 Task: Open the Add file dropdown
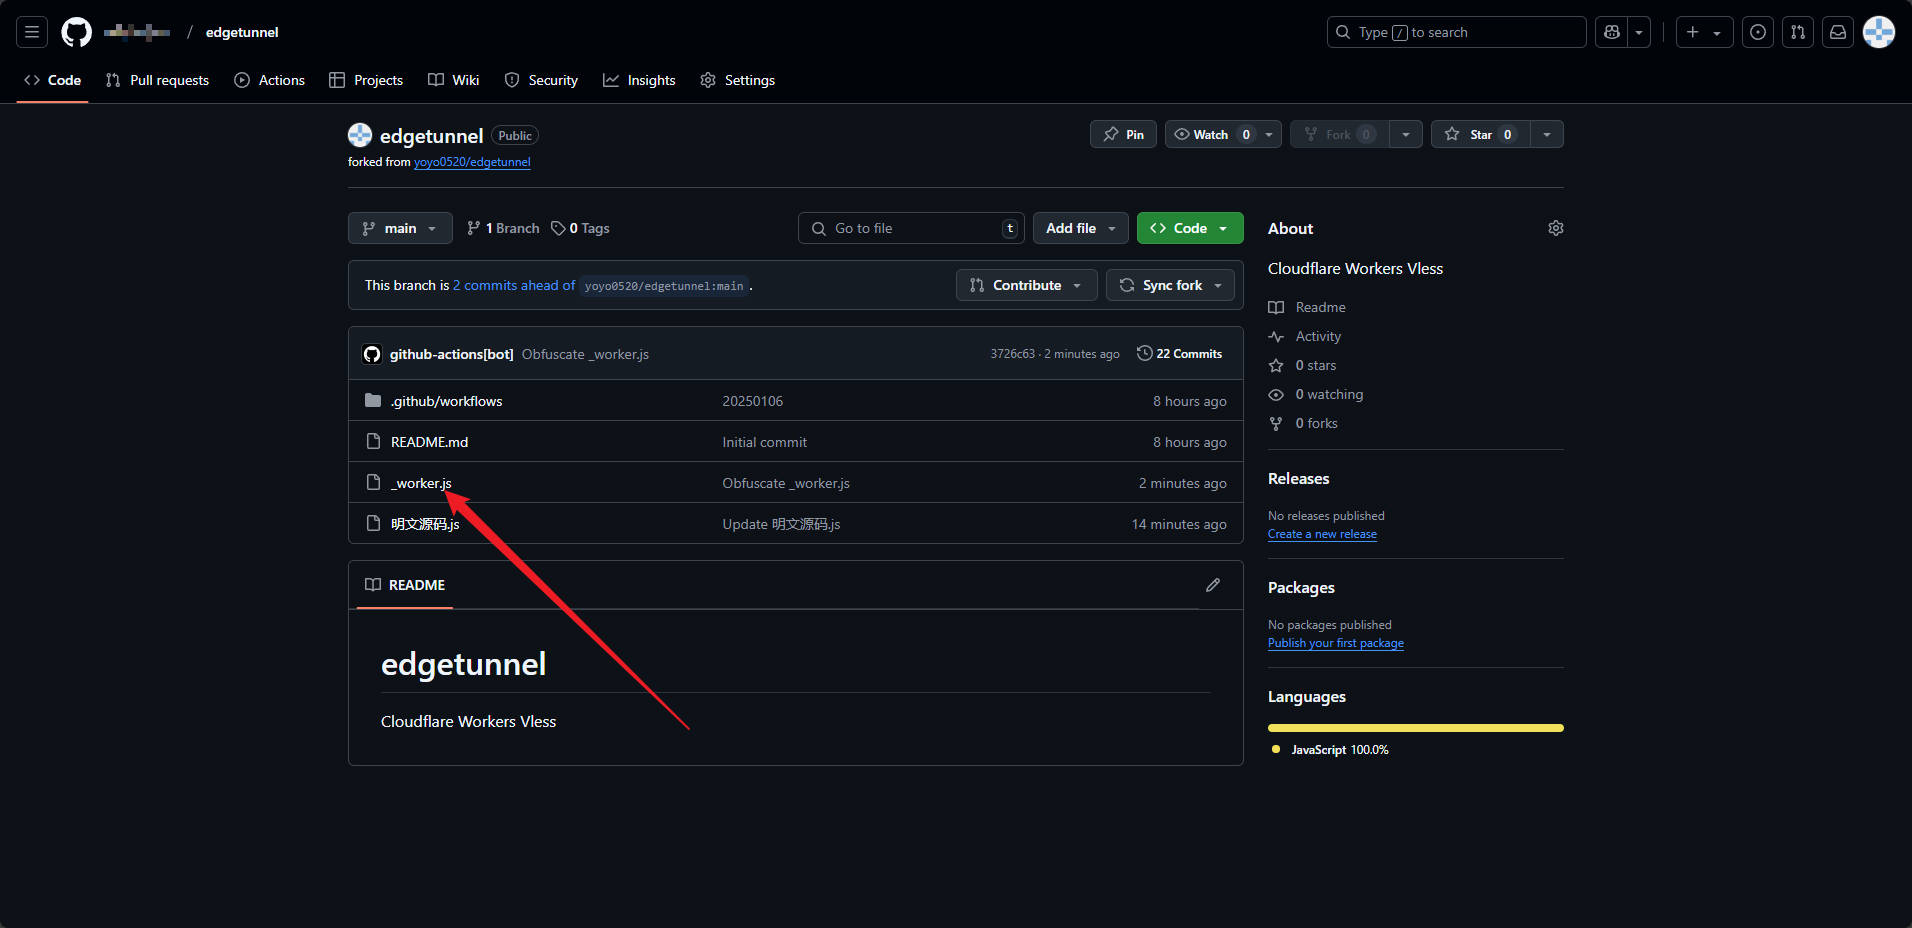click(1081, 228)
